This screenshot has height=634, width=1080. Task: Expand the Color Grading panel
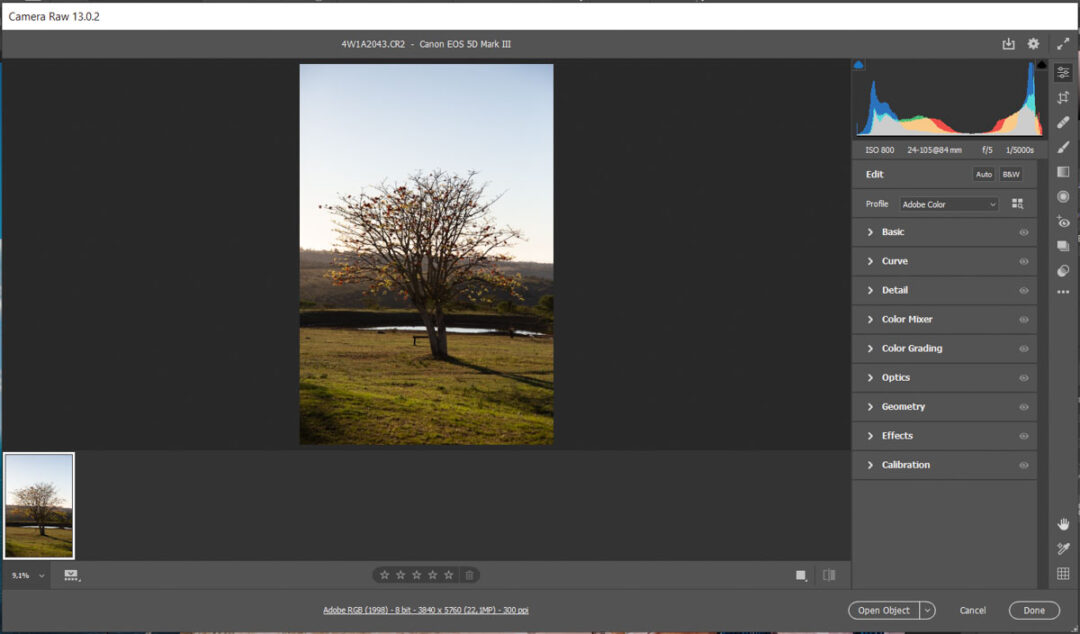coord(912,348)
